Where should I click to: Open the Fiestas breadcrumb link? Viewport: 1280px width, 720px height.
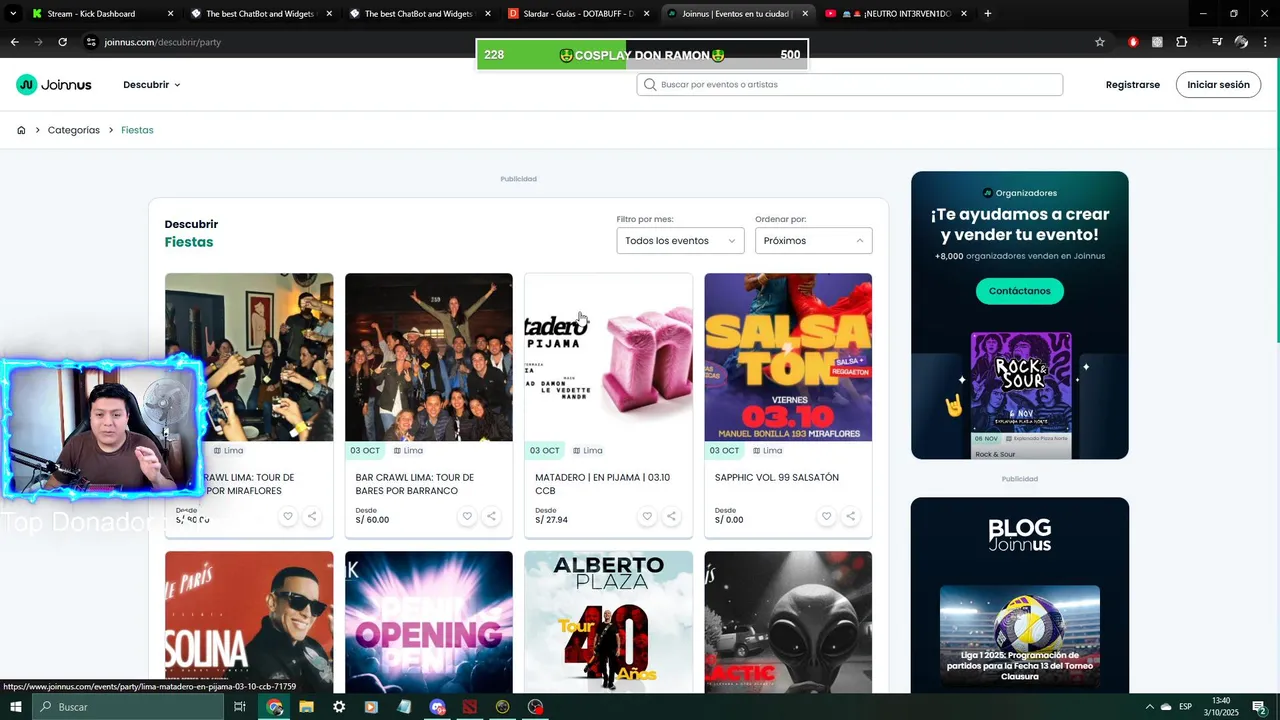[137, 130]
